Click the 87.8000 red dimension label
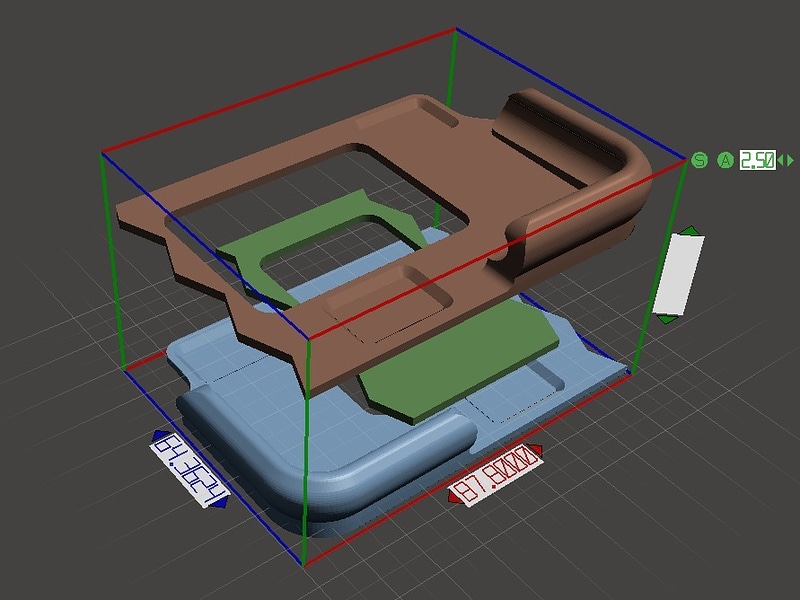800x600 pixels. click(x=494, y=474)
